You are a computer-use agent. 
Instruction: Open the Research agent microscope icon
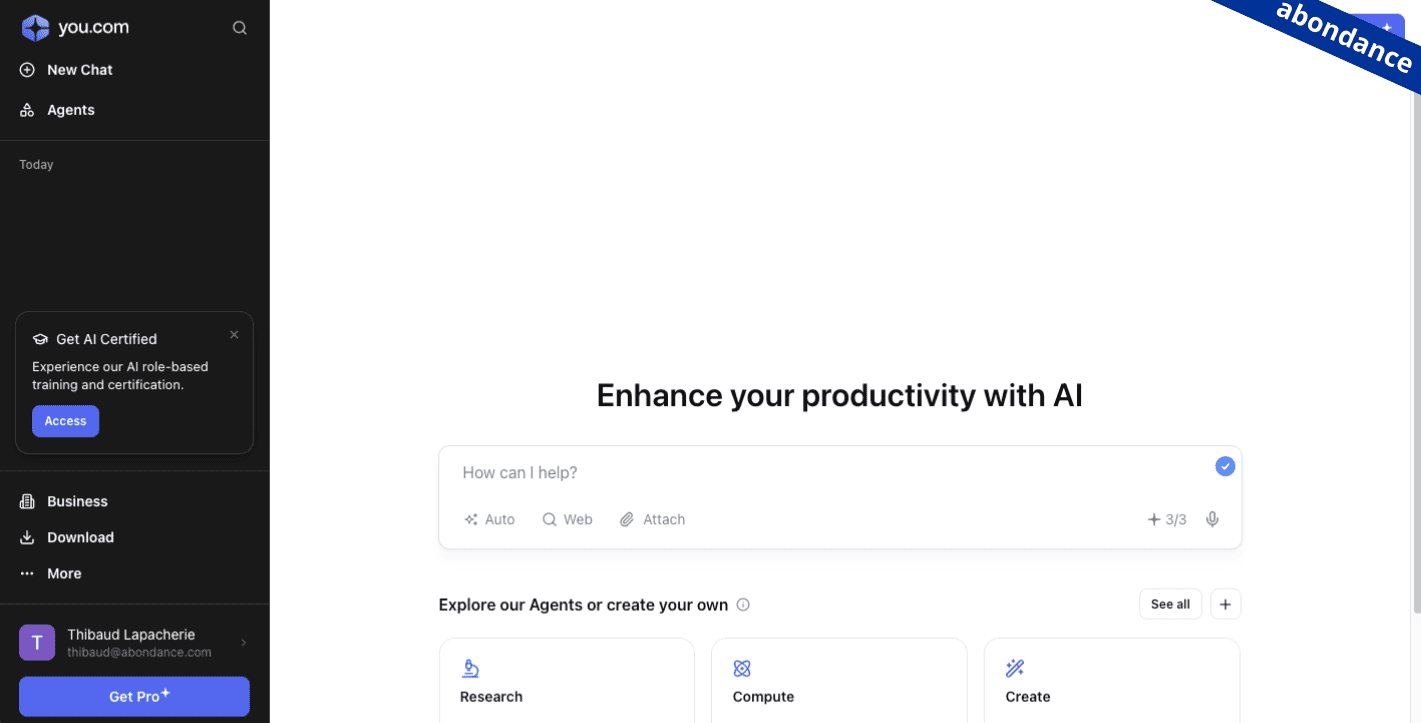coord(470,668)
